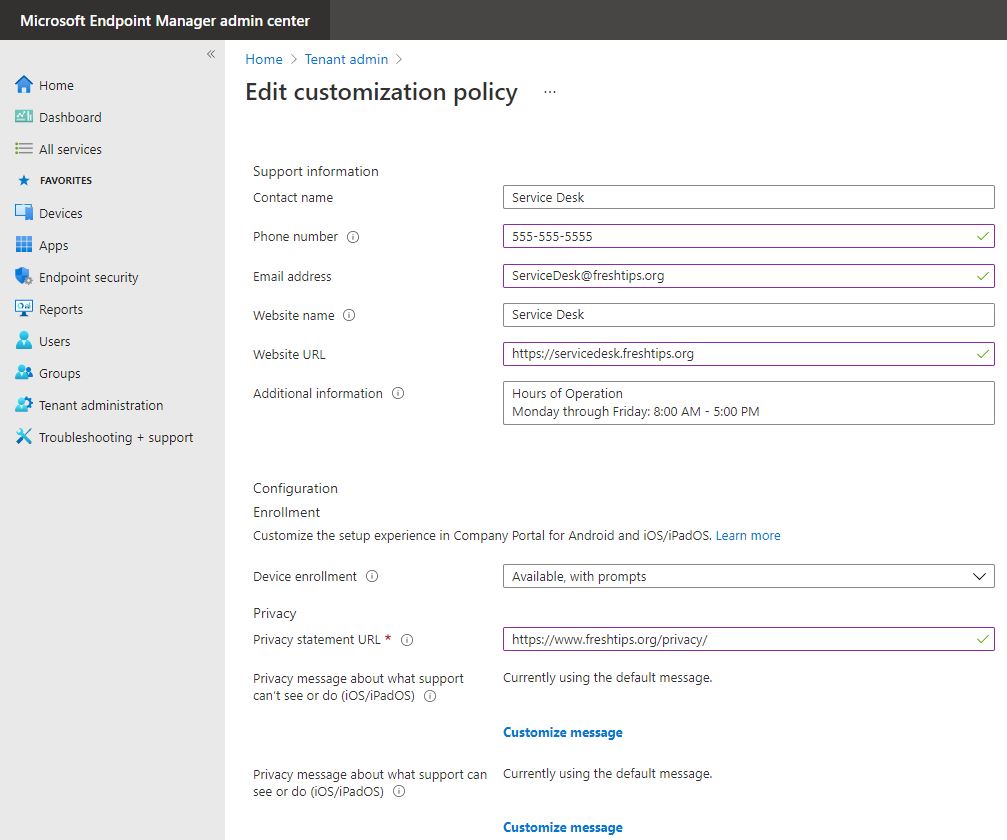The width and height of the screenshot is (1007, 840).
Task: Select Reports label in the sidebar
Action: 61,310
